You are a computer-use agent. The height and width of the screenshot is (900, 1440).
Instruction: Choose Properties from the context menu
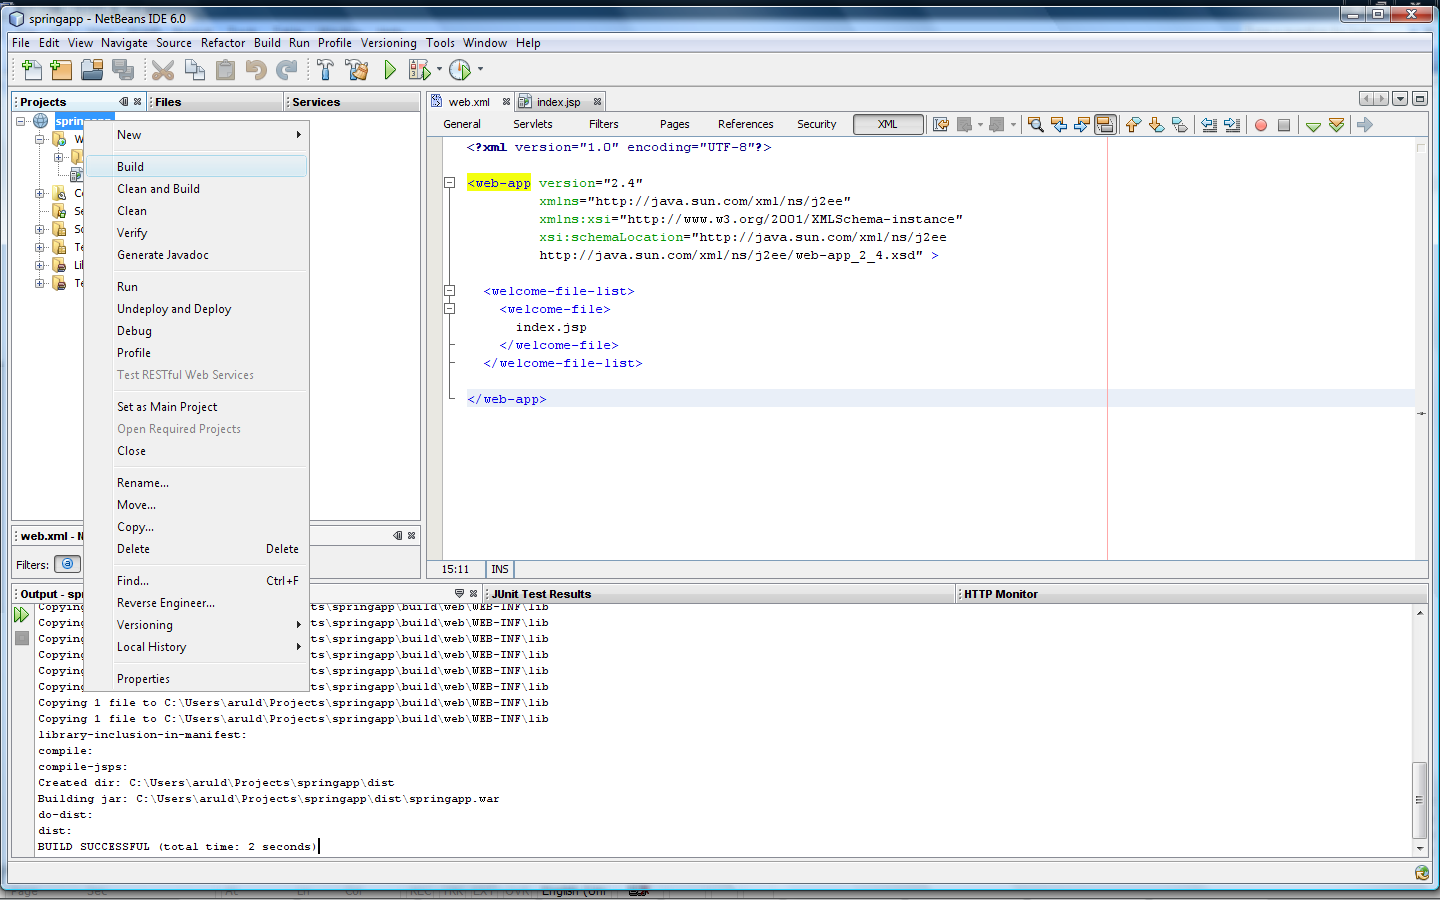pos(143,679)
